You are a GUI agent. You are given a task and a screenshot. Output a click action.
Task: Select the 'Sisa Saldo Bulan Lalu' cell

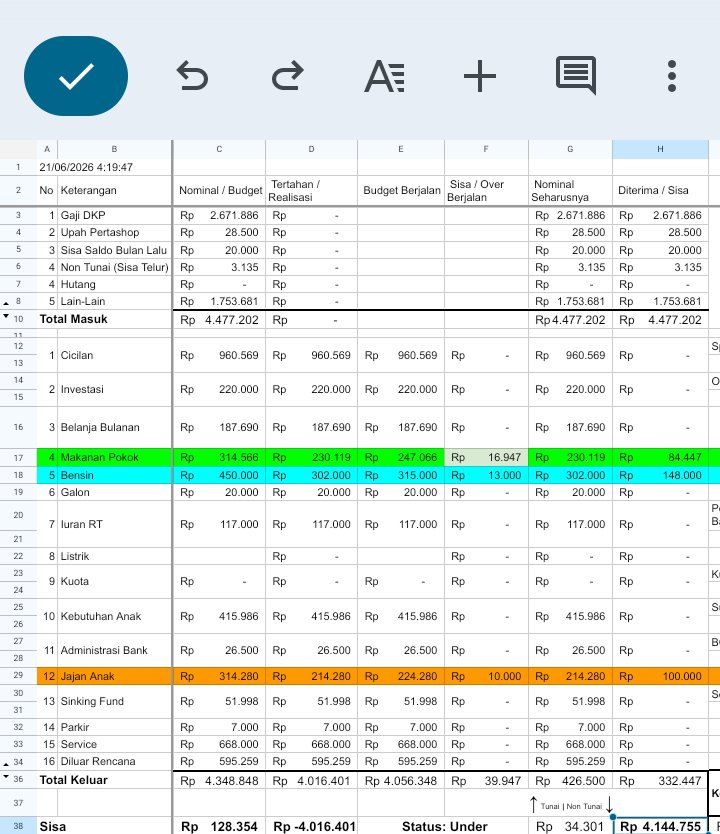(114, 250)
